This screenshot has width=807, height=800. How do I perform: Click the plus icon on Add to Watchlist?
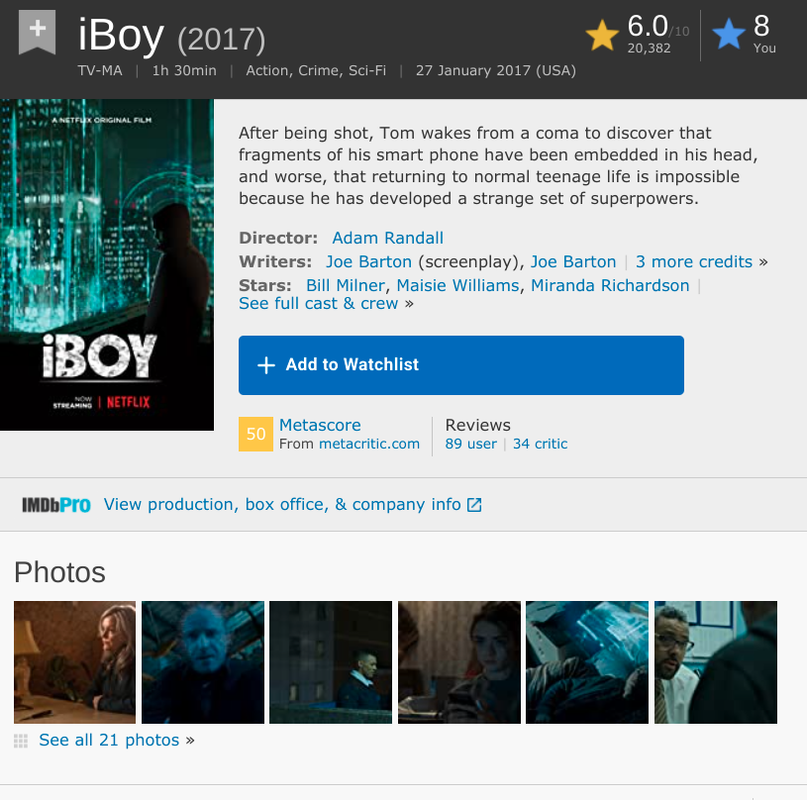click(266, 365)
